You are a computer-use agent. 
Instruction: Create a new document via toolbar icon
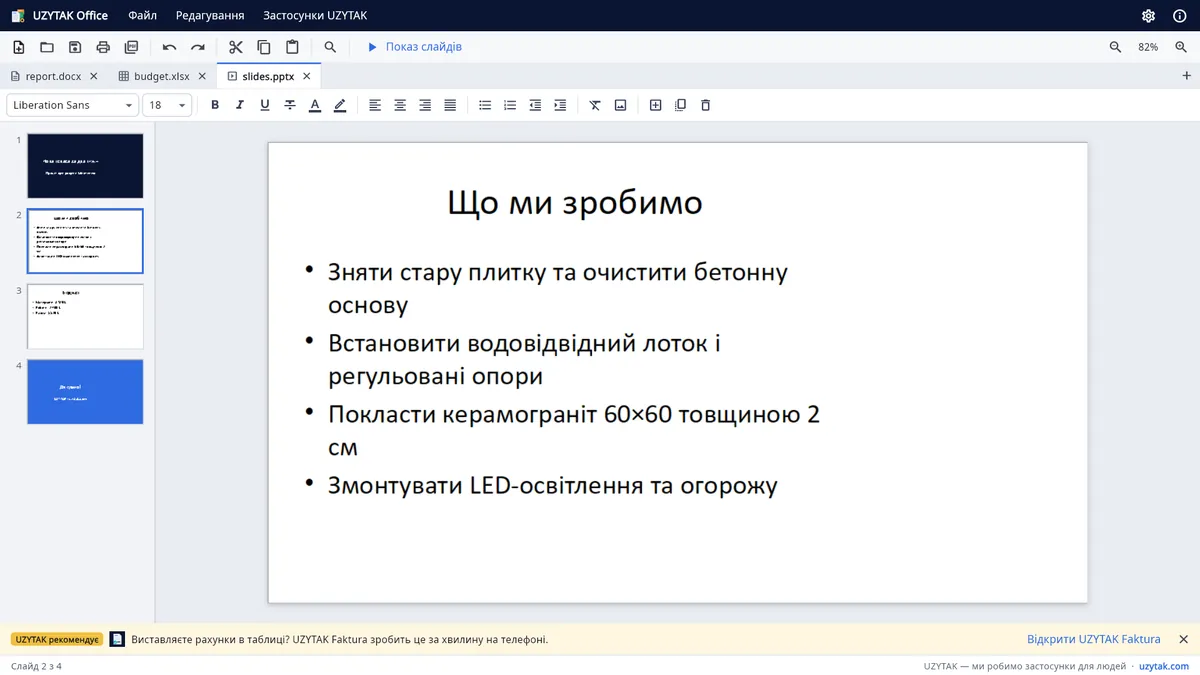pyautogui.click(x=19, y=47)
